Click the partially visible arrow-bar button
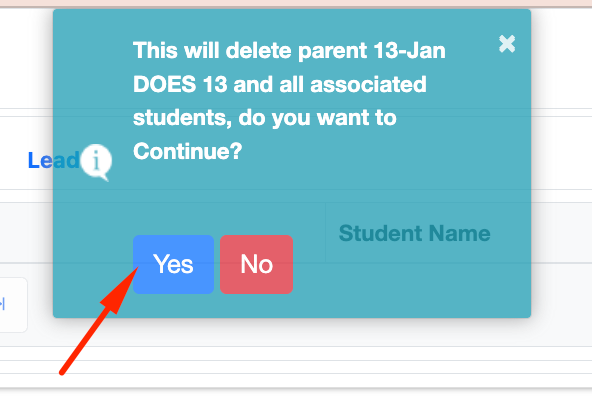Screen dimensions: 592x400 tap(13, 305)
